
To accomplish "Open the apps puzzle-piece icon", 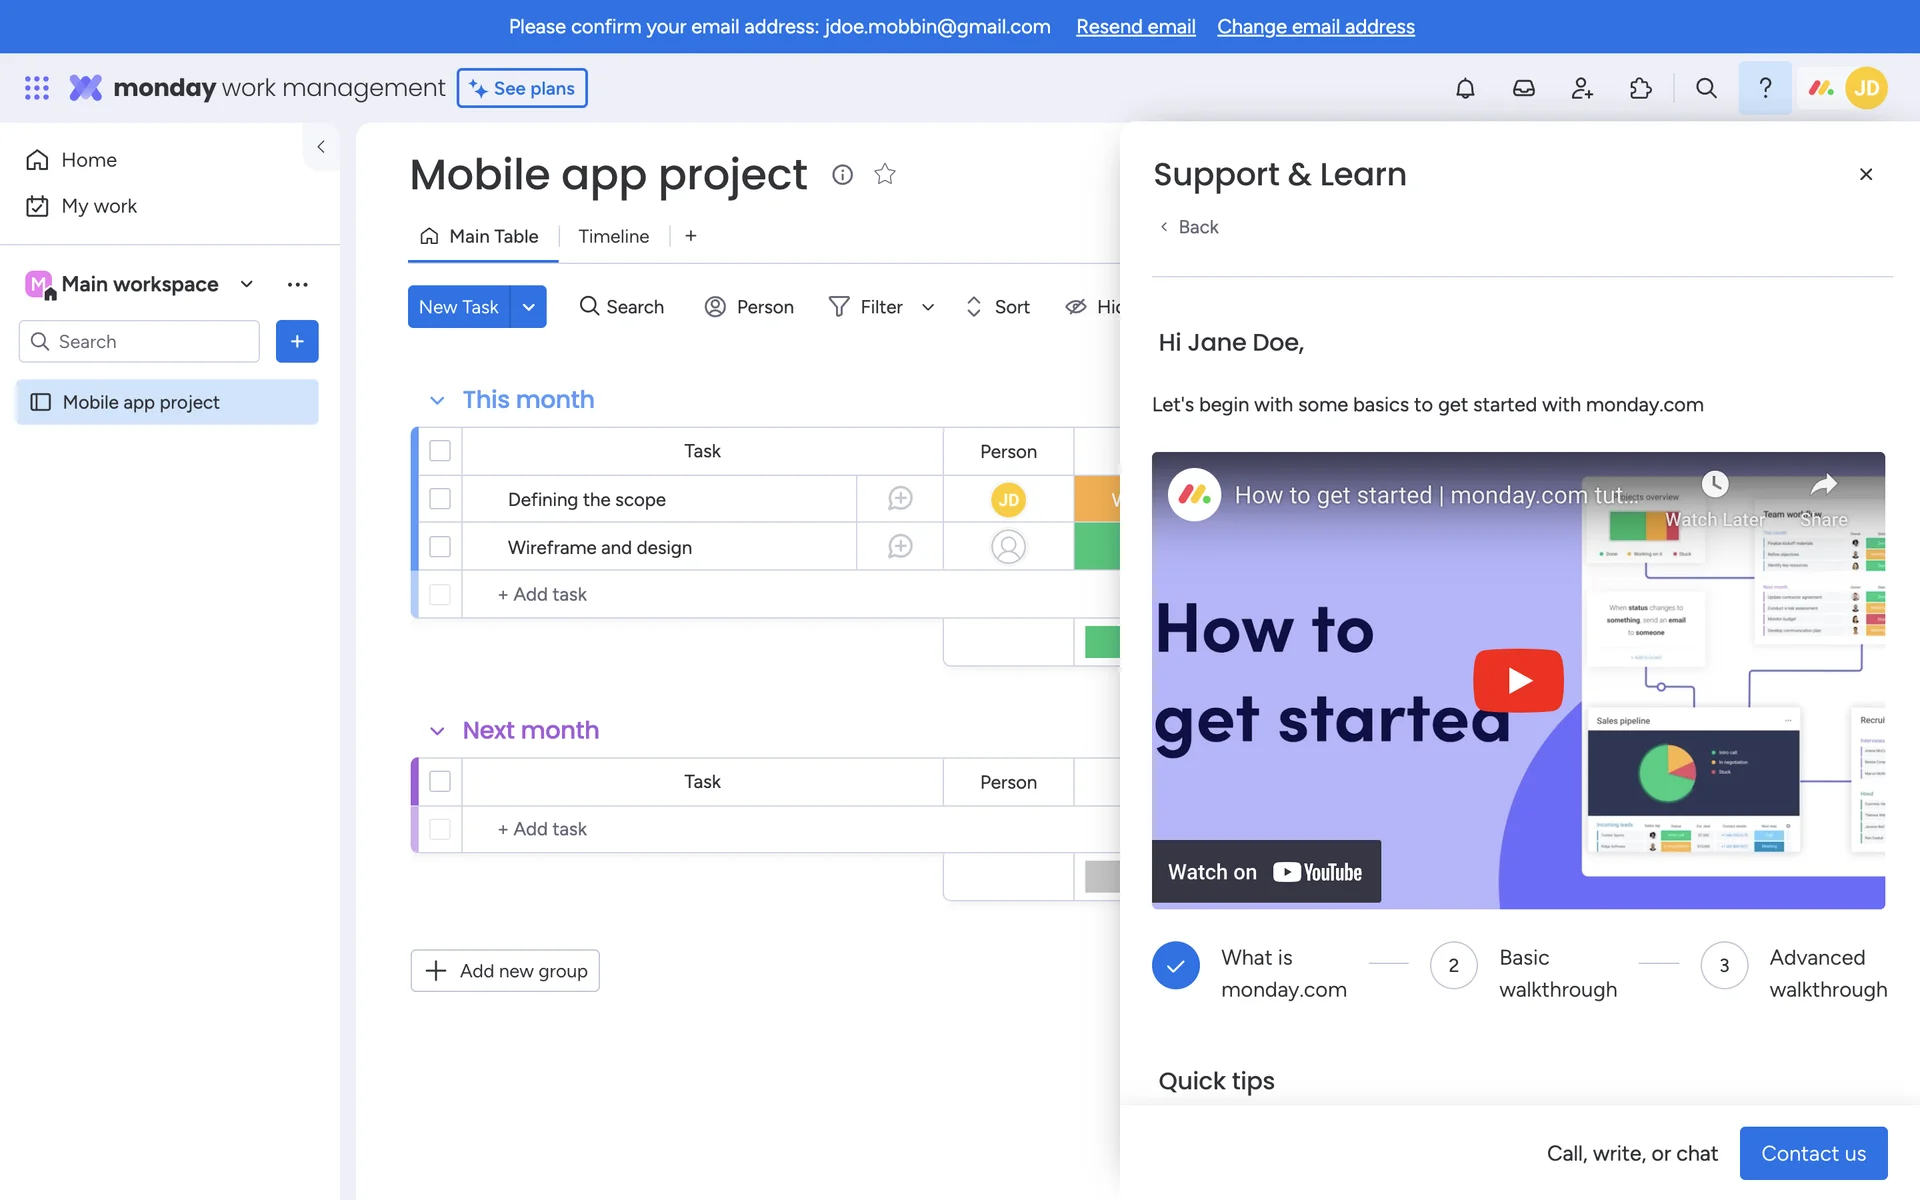I will click(1640, 88).
